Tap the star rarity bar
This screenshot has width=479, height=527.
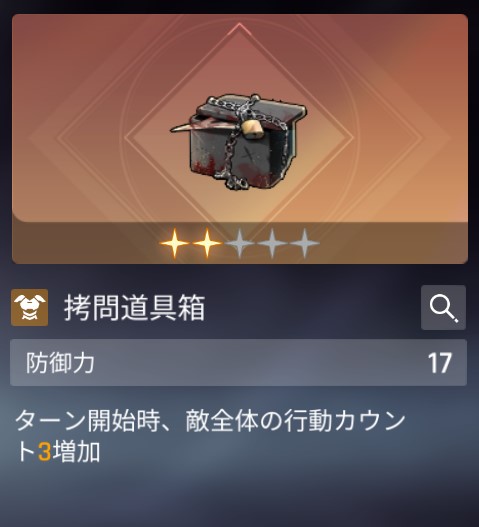pyautogui.click(x=240, y=243)
